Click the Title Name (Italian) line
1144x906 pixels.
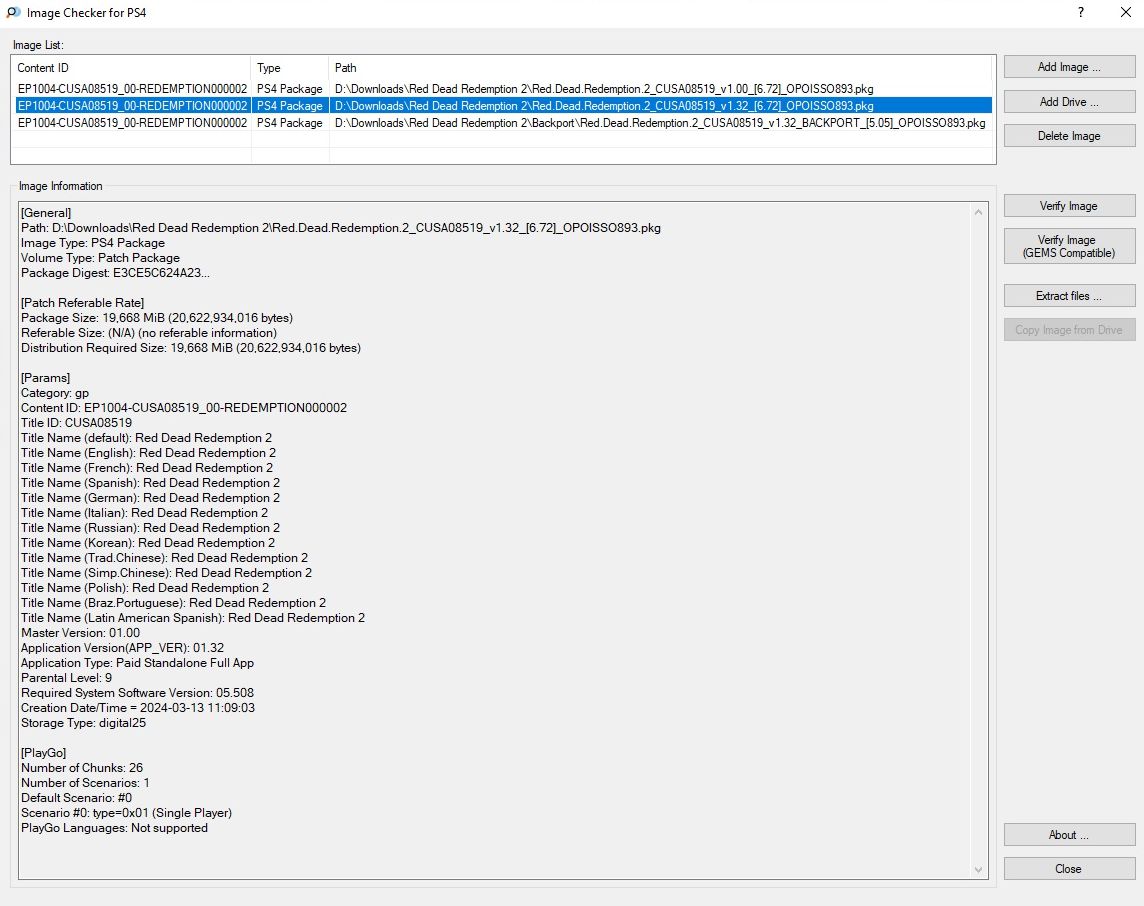144,513
